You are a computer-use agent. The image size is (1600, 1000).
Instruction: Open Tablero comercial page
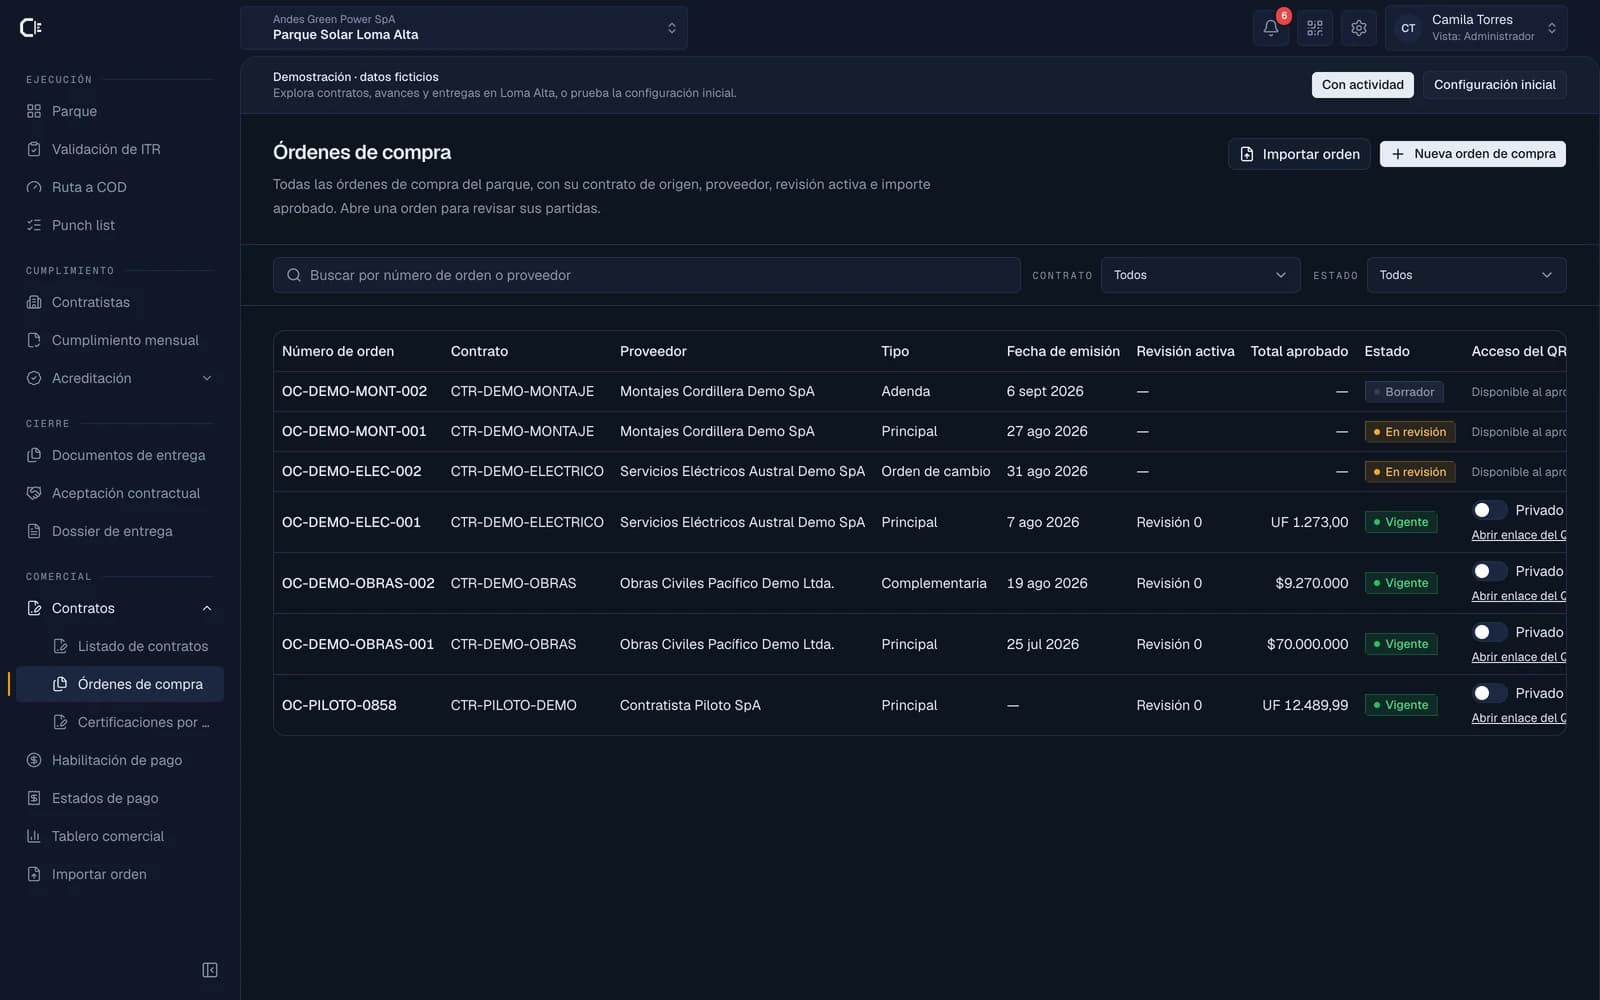tap(120, 836)
